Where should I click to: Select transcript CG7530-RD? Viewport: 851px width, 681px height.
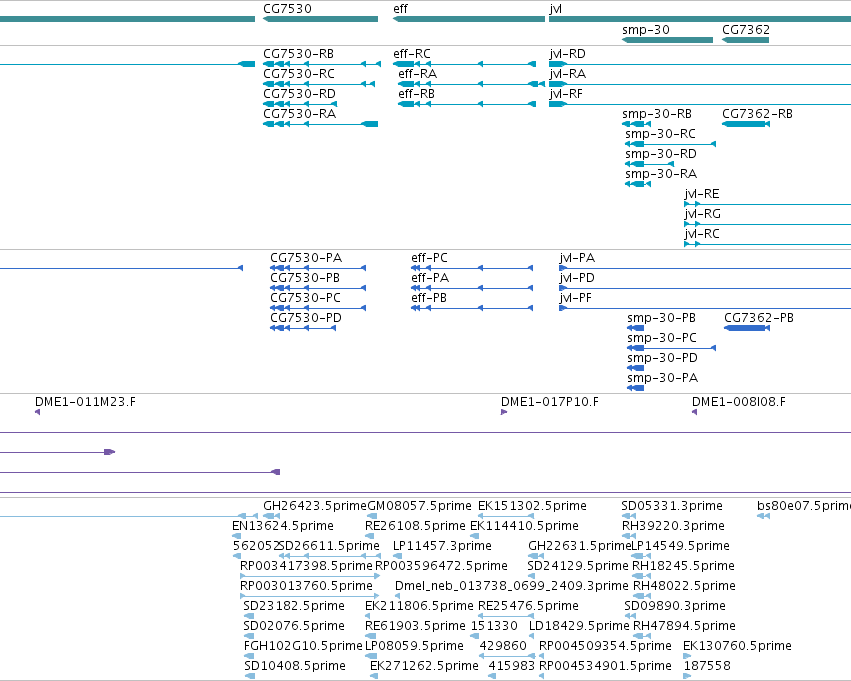(x=300, y=104)
